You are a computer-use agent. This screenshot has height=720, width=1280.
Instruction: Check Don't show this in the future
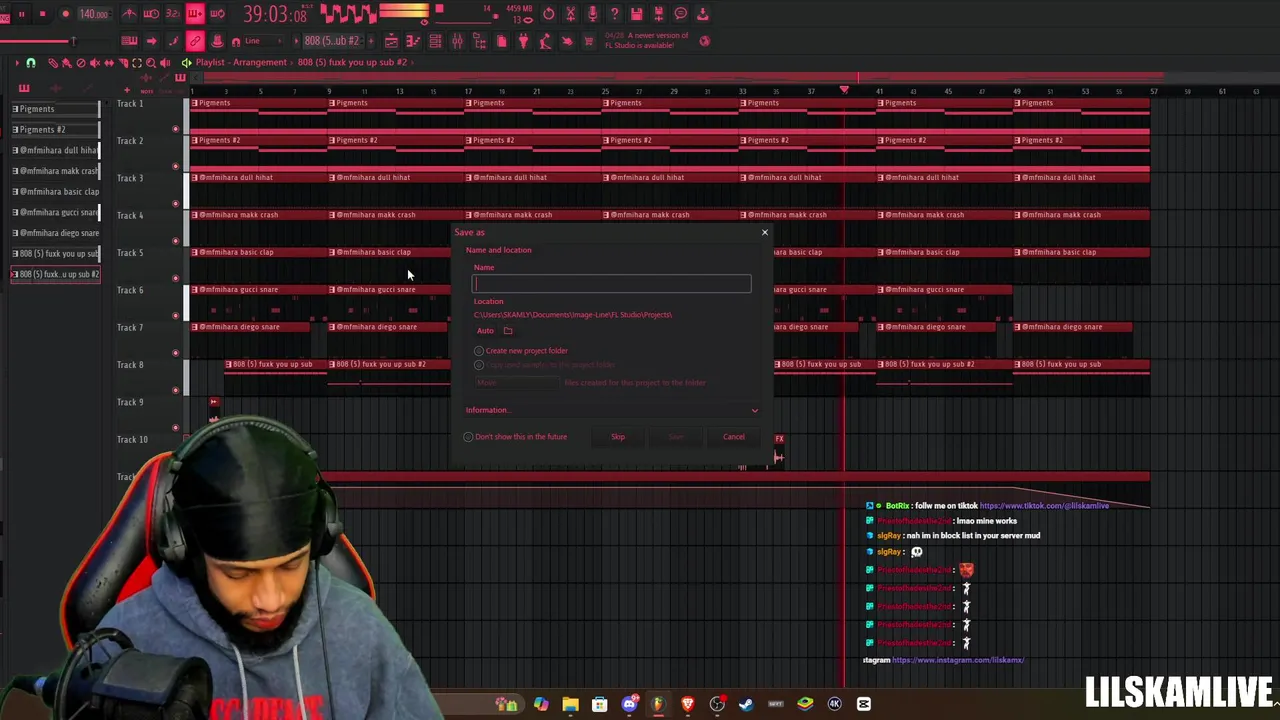coord(516,437)
